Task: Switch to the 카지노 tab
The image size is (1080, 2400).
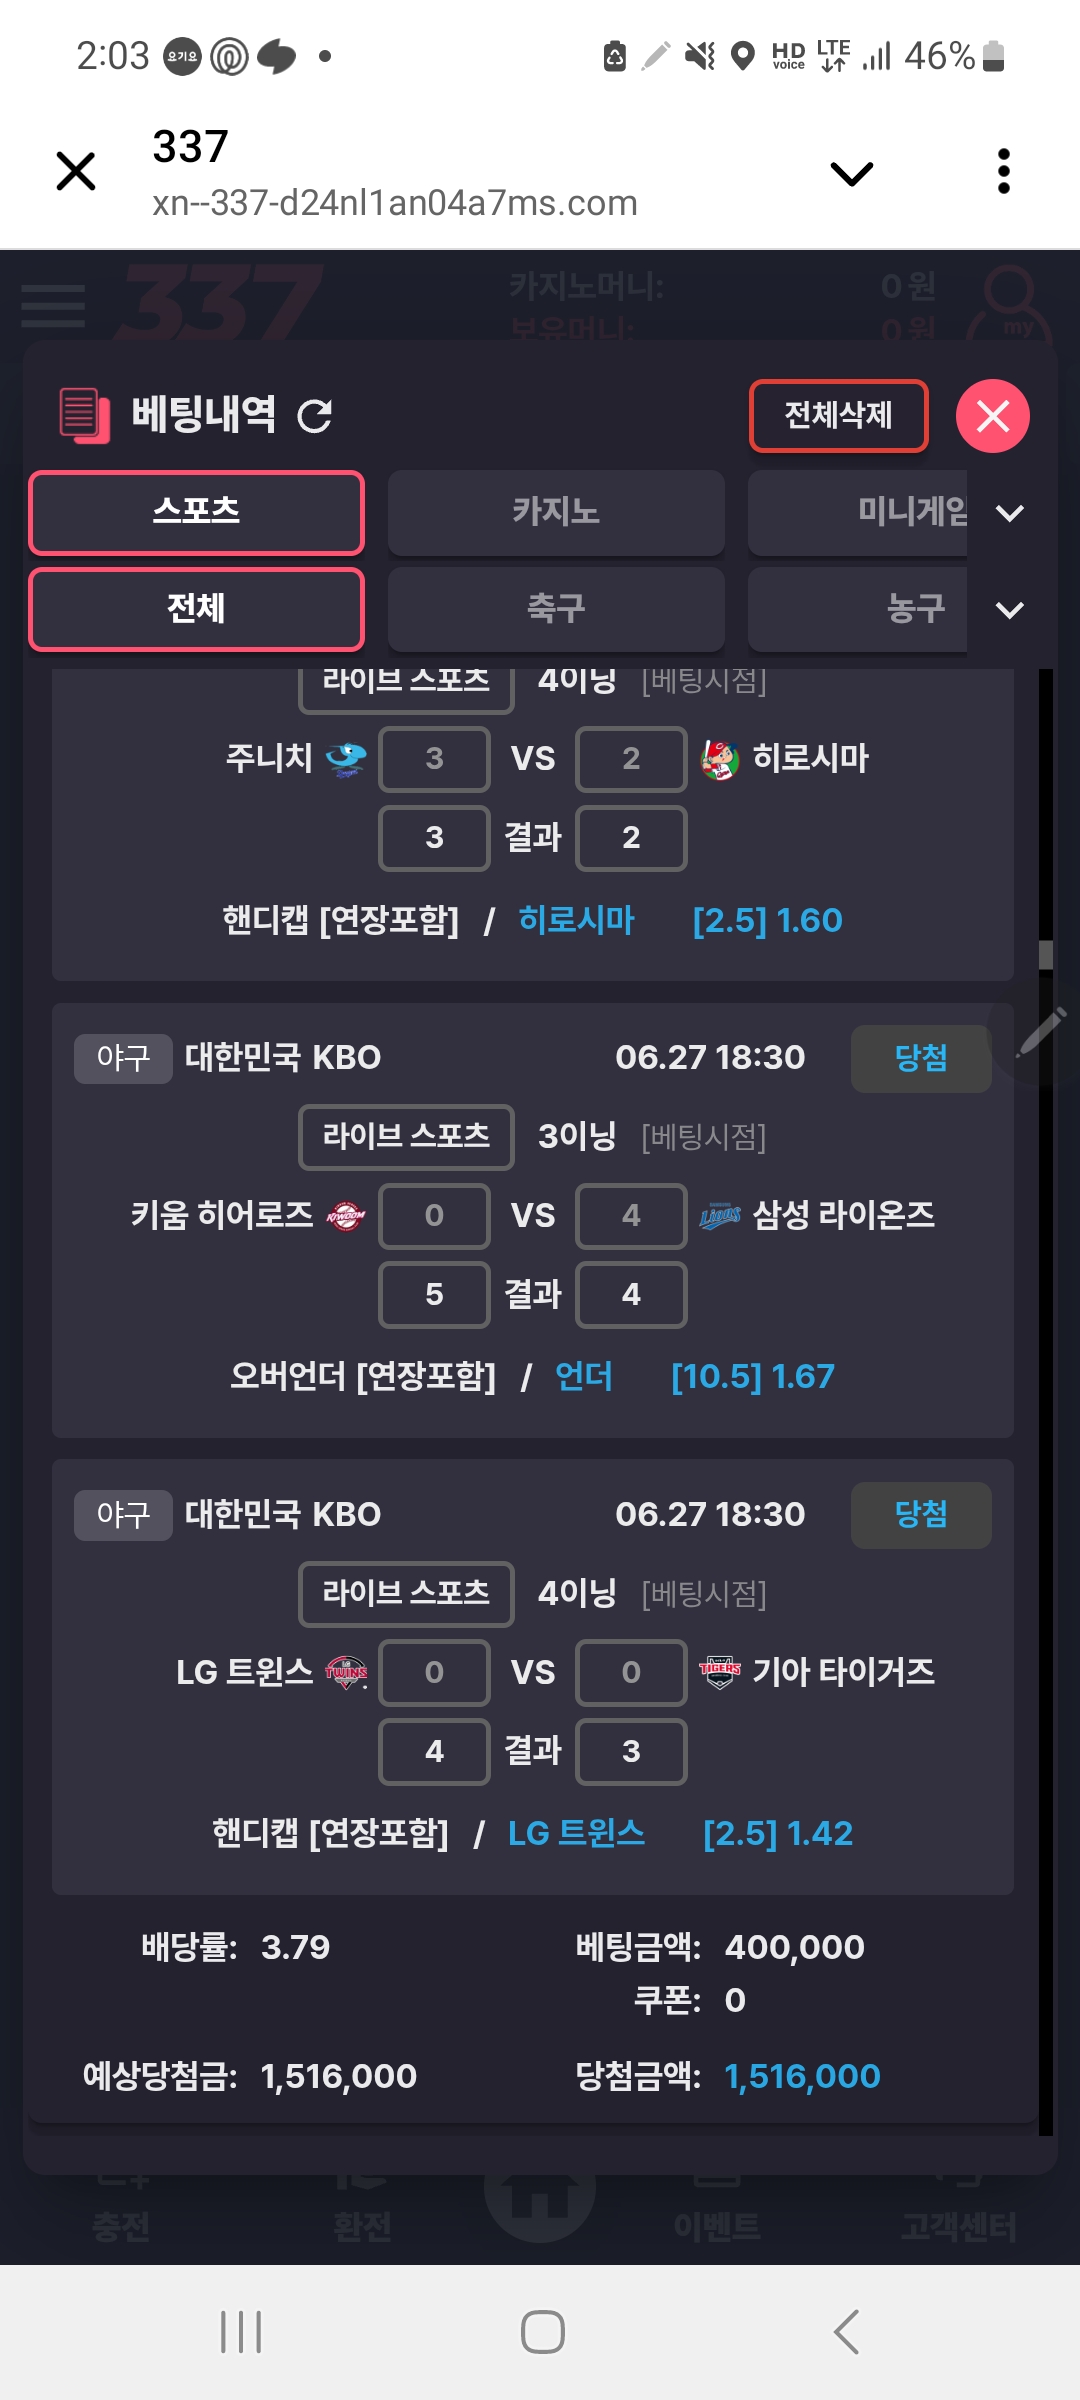Action: tap(556, 512)
